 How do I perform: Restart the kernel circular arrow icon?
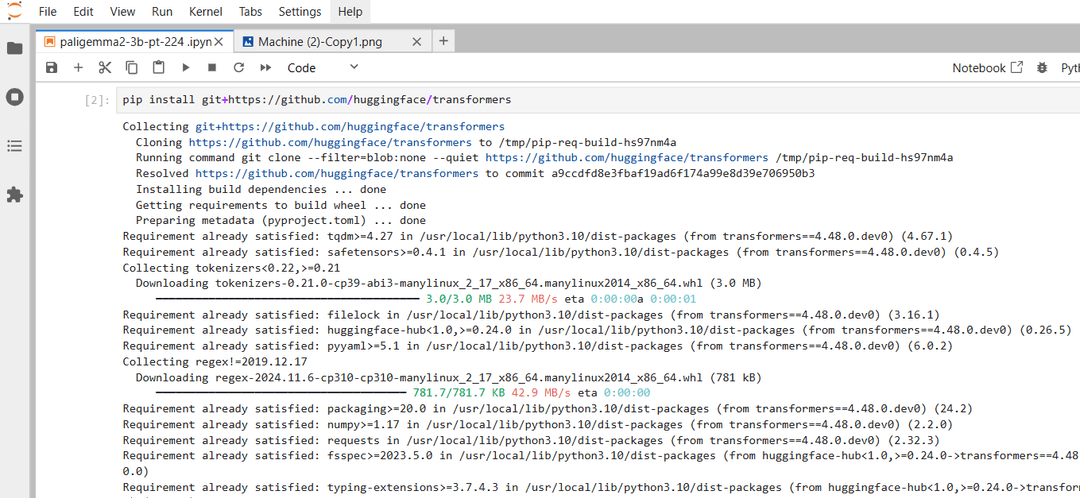coord(239,68)
